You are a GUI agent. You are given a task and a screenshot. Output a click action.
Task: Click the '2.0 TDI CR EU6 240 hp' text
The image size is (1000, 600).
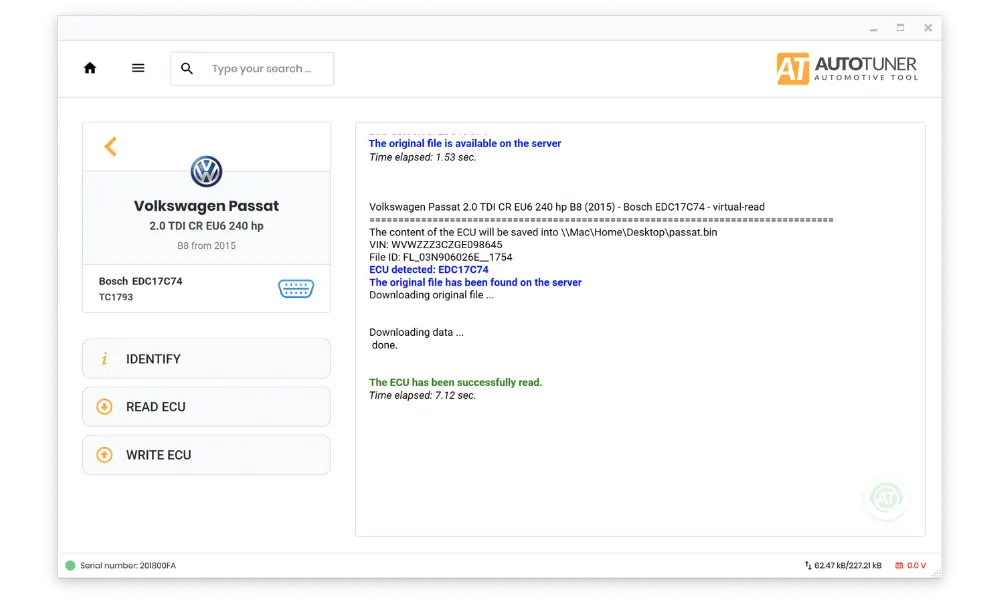(x=206, y=226)
